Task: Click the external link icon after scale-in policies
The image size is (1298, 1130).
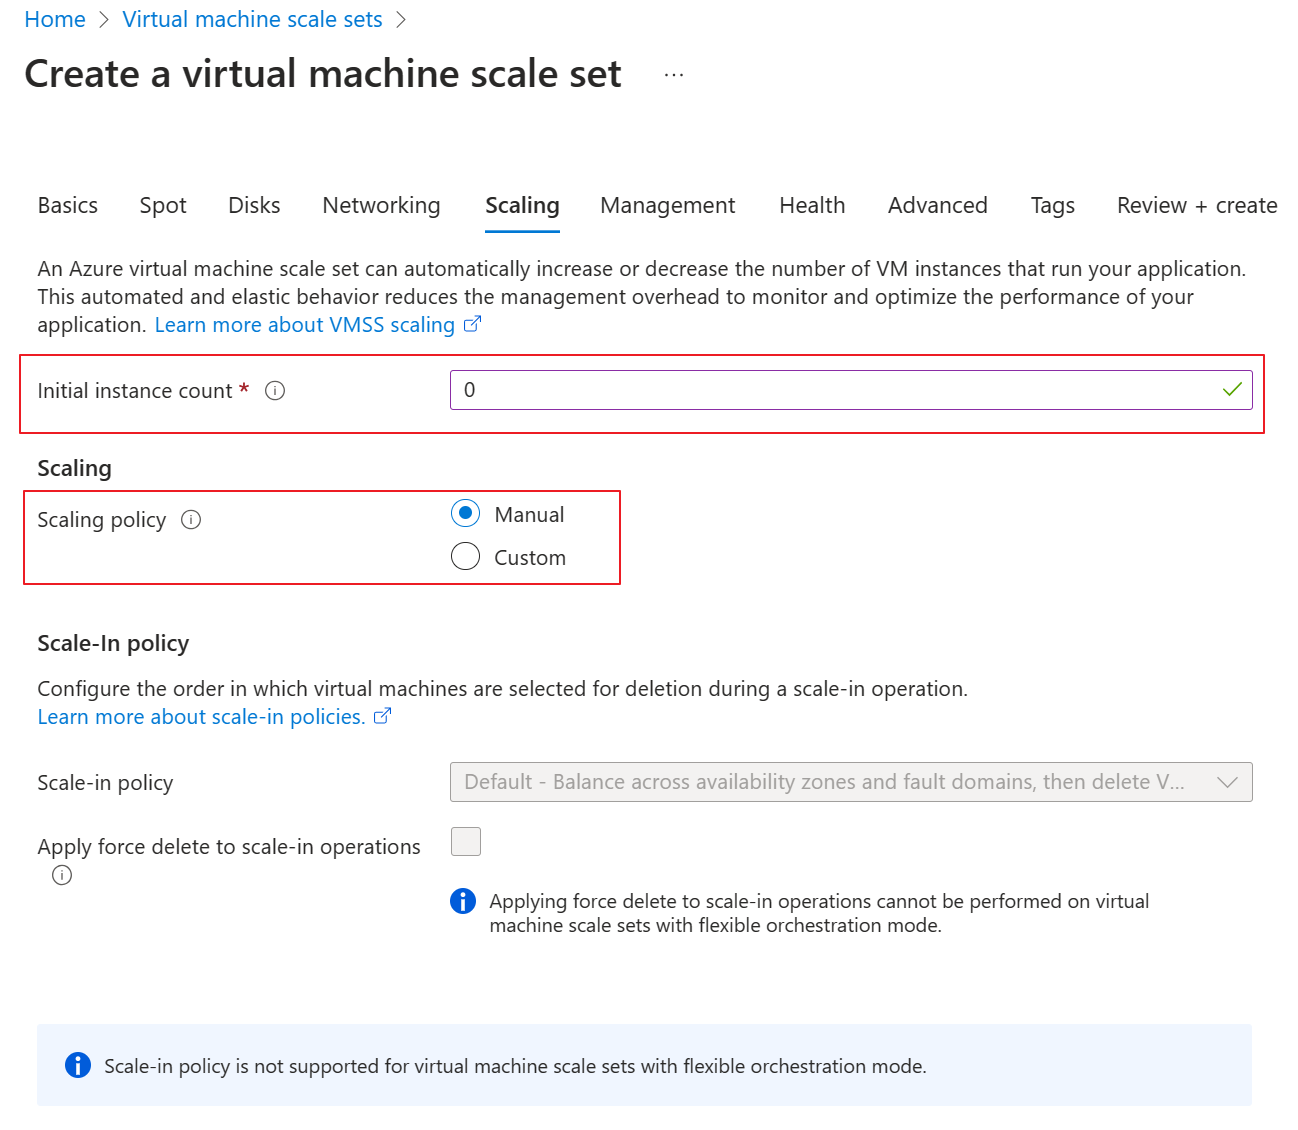Action: tap(382, 716)
